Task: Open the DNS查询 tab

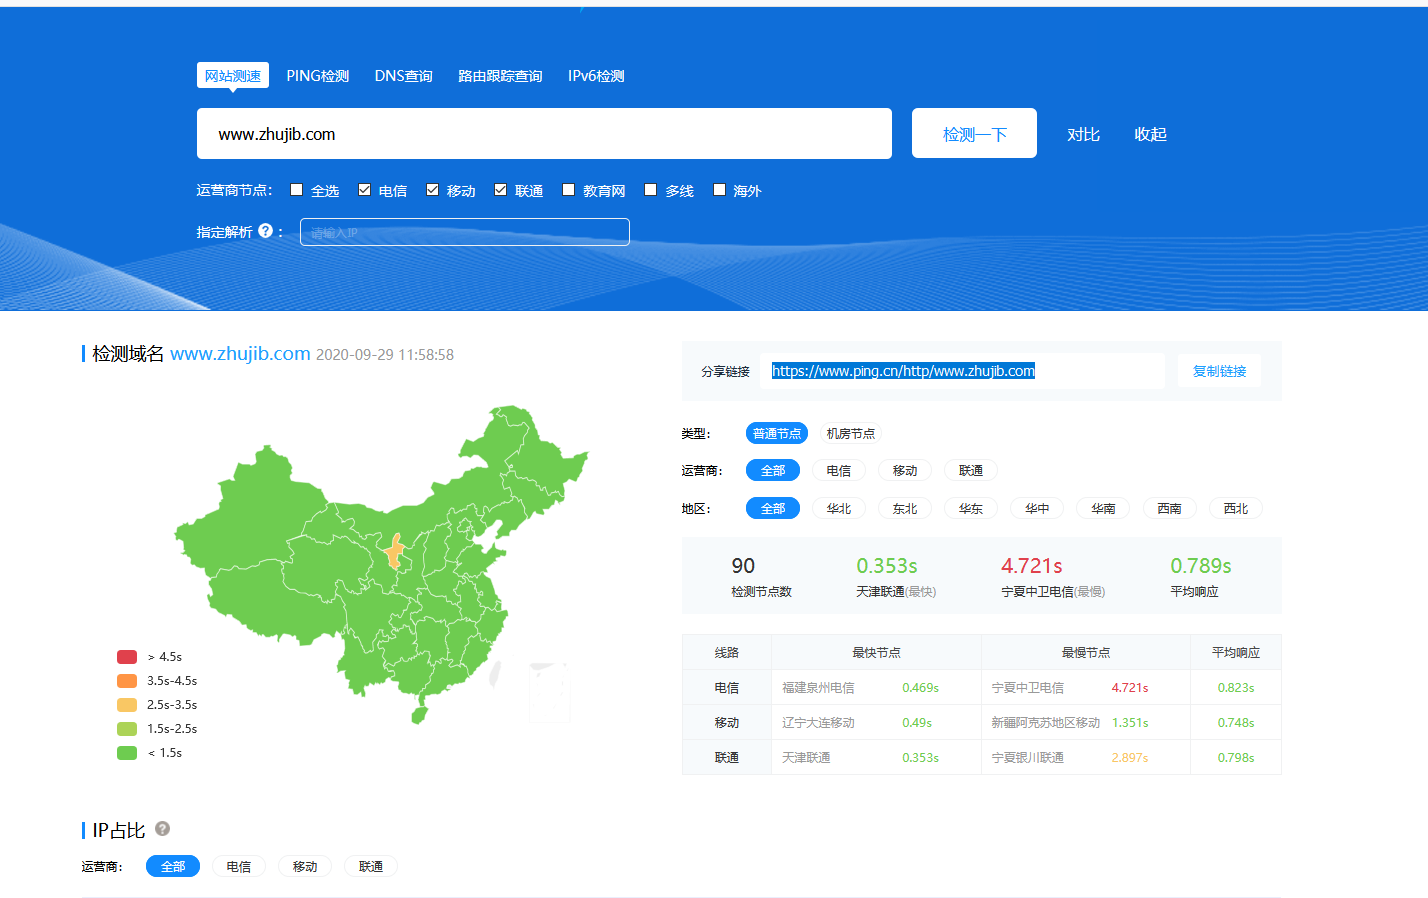Action: pyautogui.click(x=403, y=76)
